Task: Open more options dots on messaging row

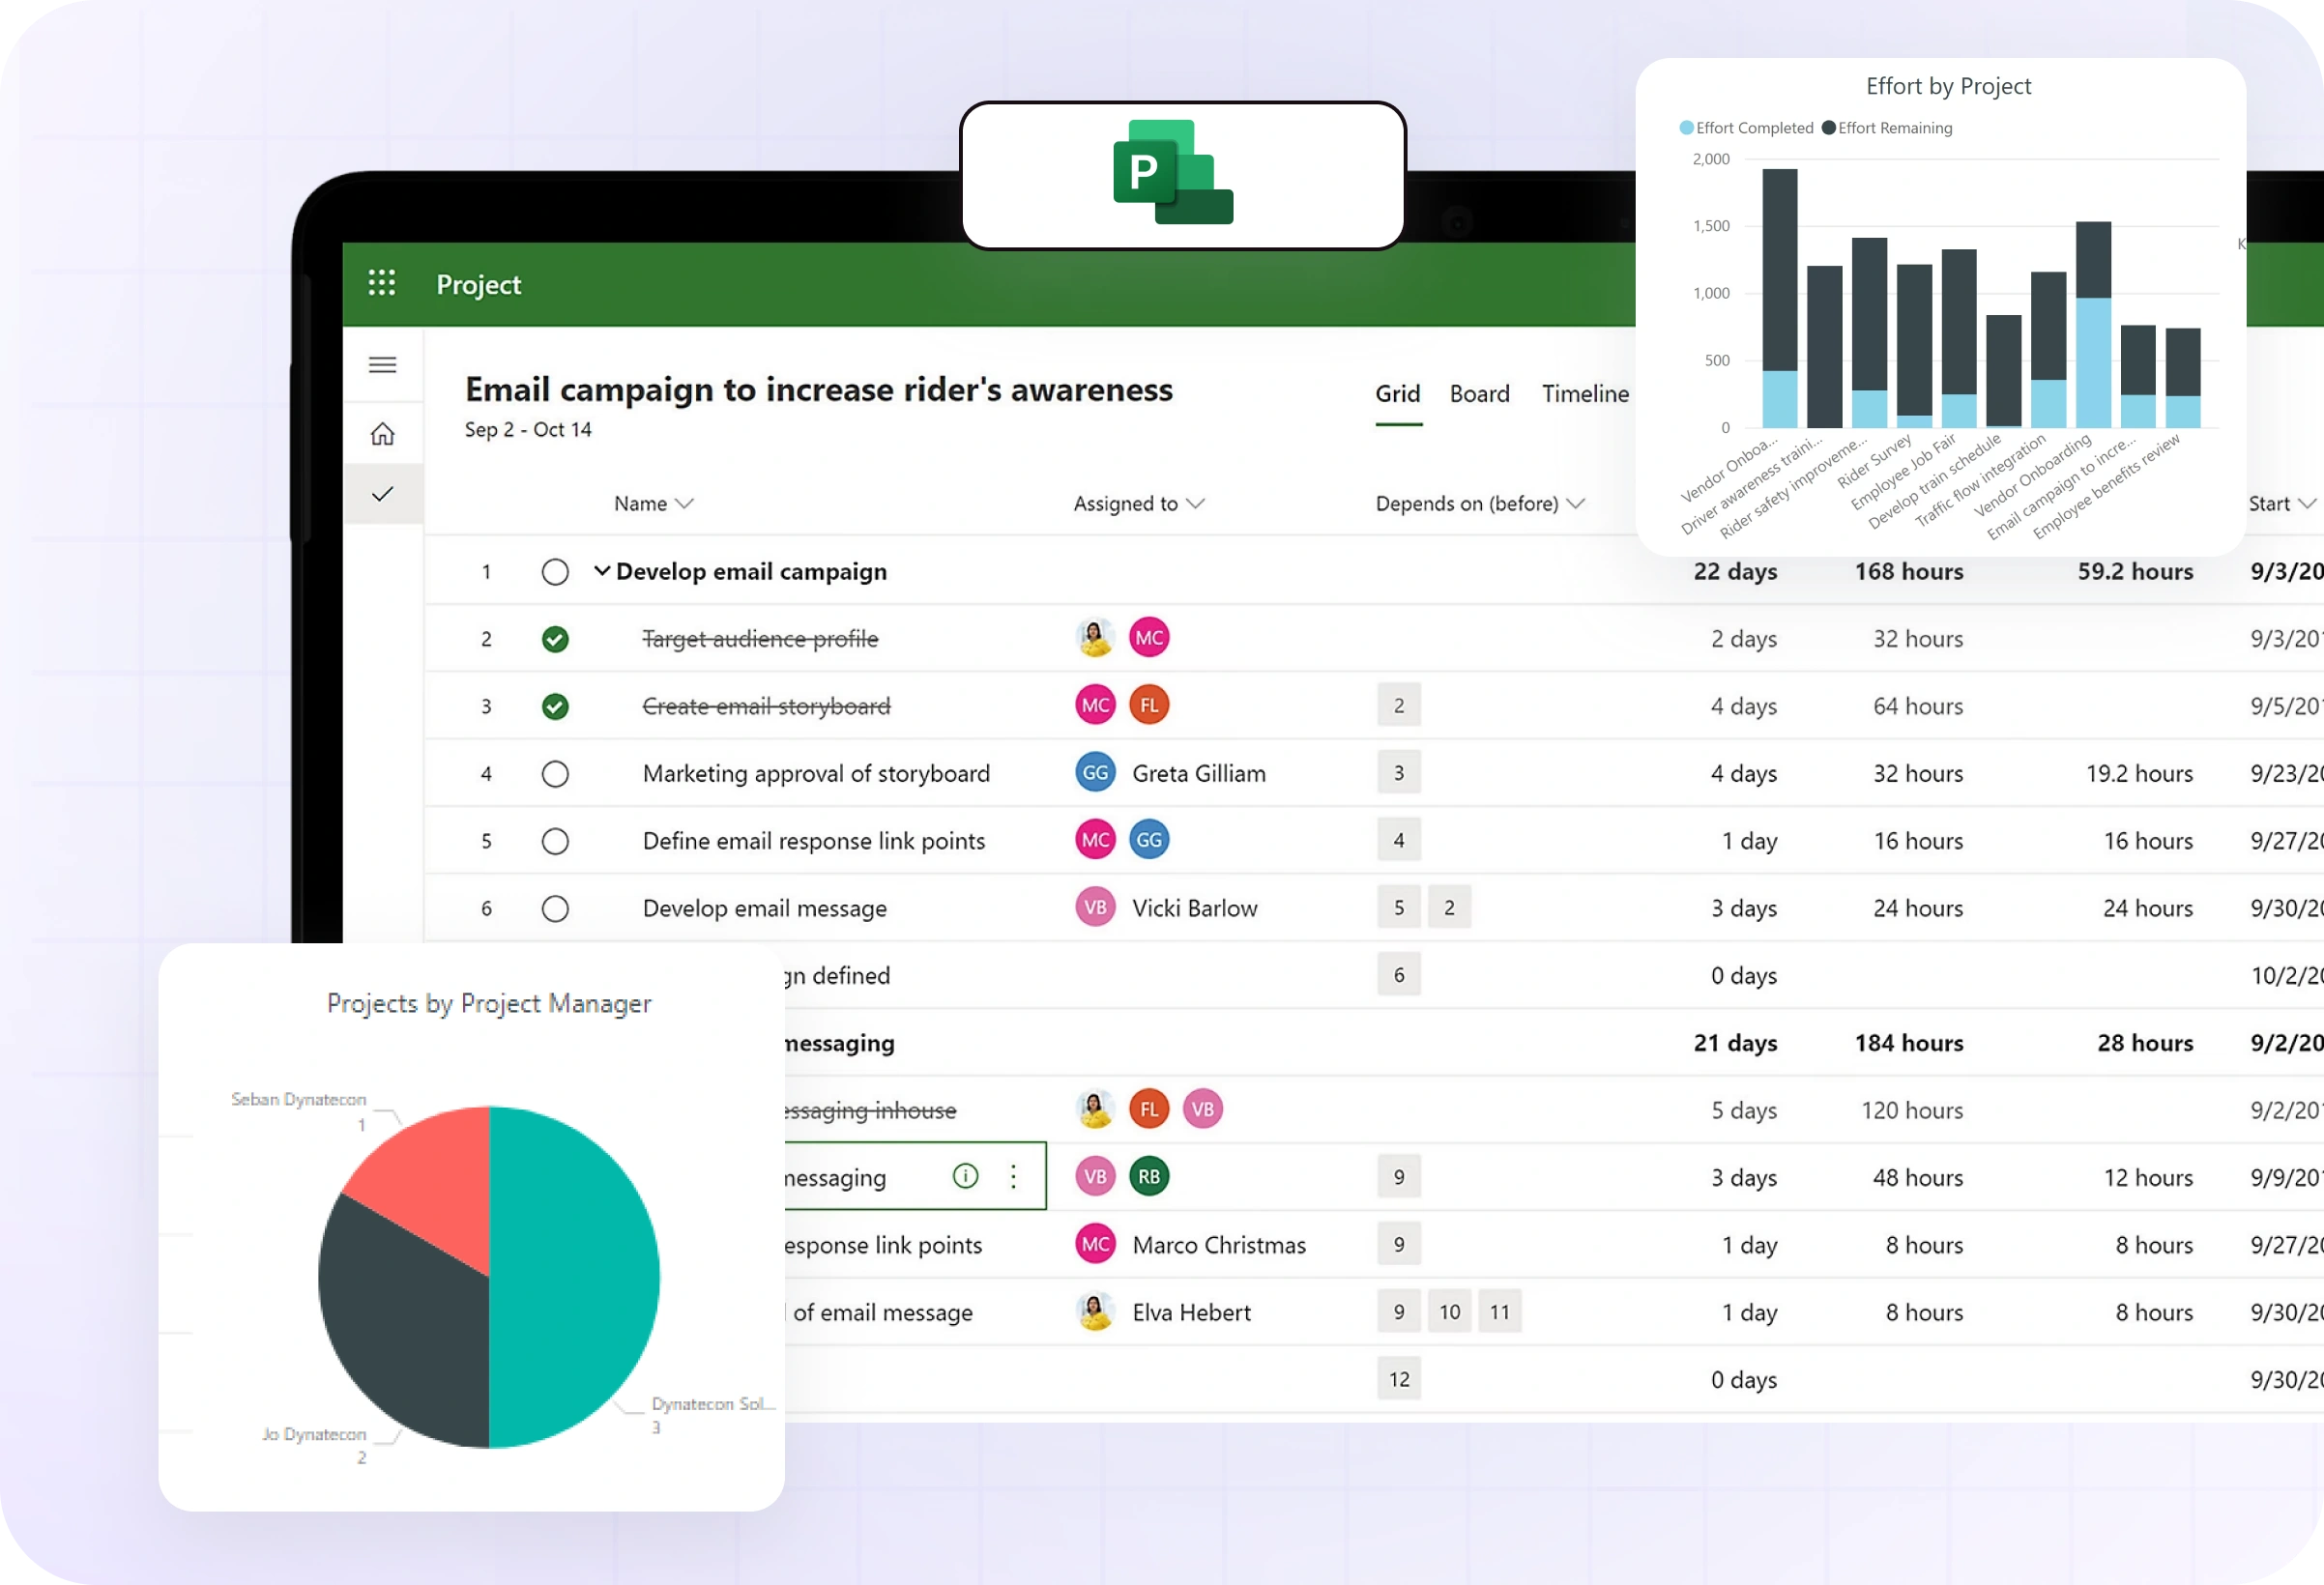Action: (1013, 1176)
